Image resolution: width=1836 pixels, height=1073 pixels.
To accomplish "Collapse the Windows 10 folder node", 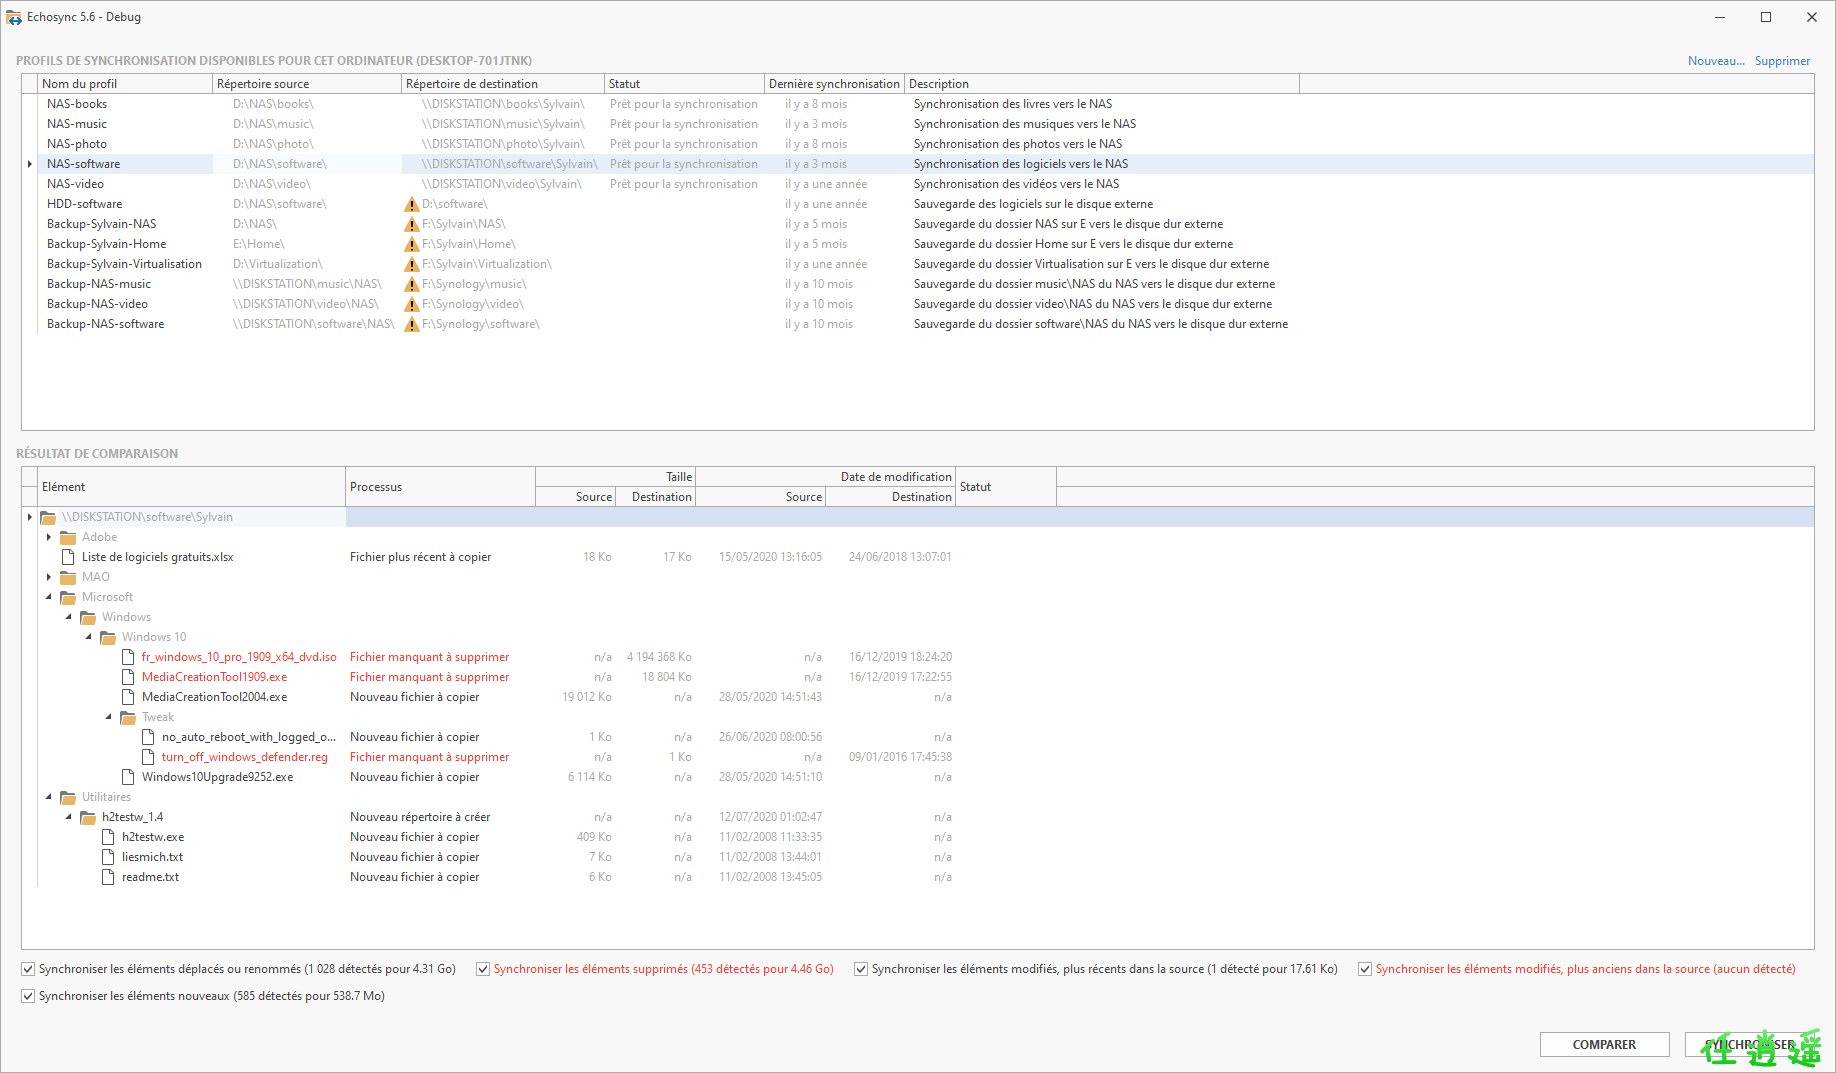I will pos(89,637).
